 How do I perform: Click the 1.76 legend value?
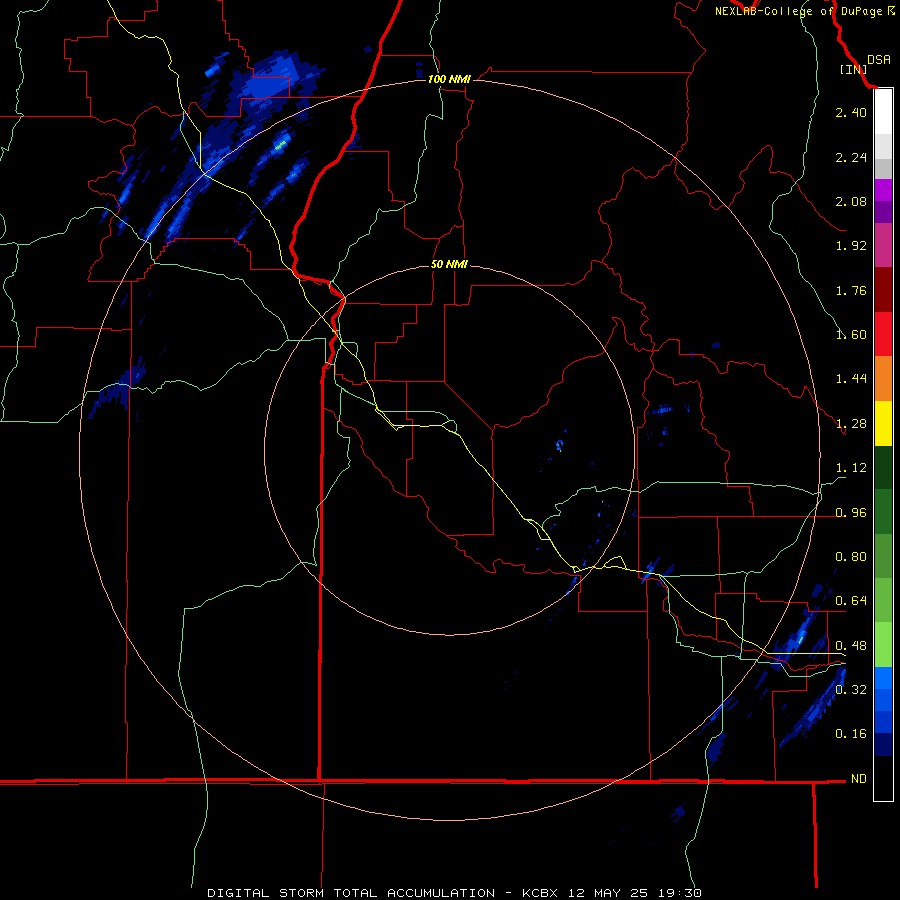point(851,290)
